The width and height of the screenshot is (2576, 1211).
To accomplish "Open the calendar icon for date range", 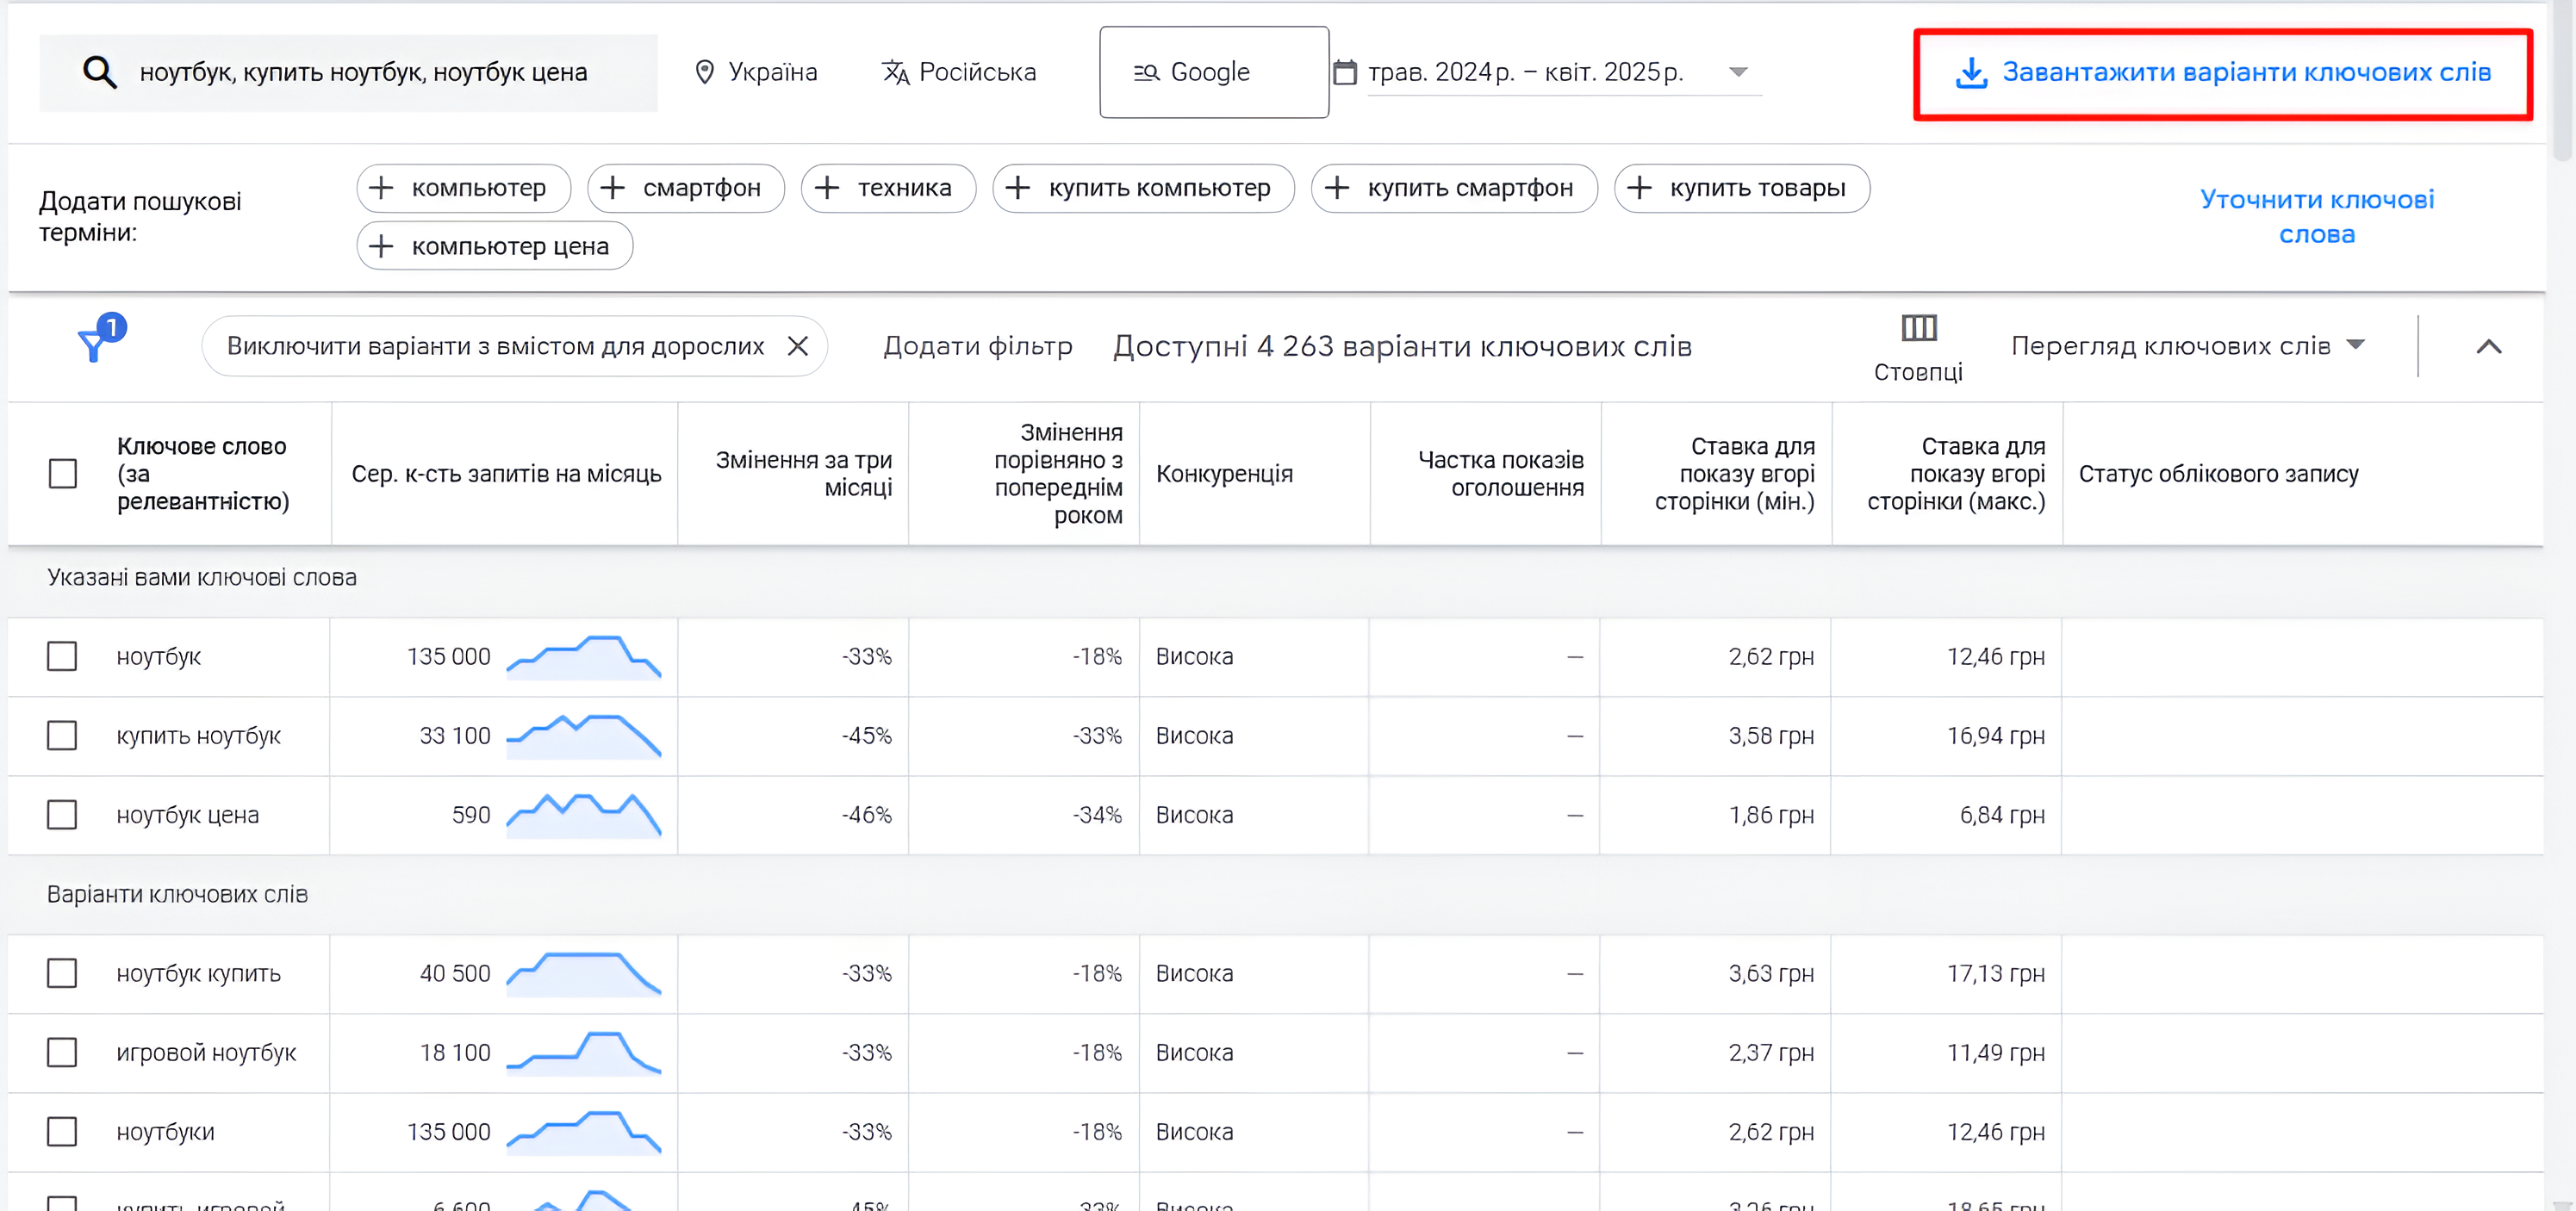I will click(1346, 72).
